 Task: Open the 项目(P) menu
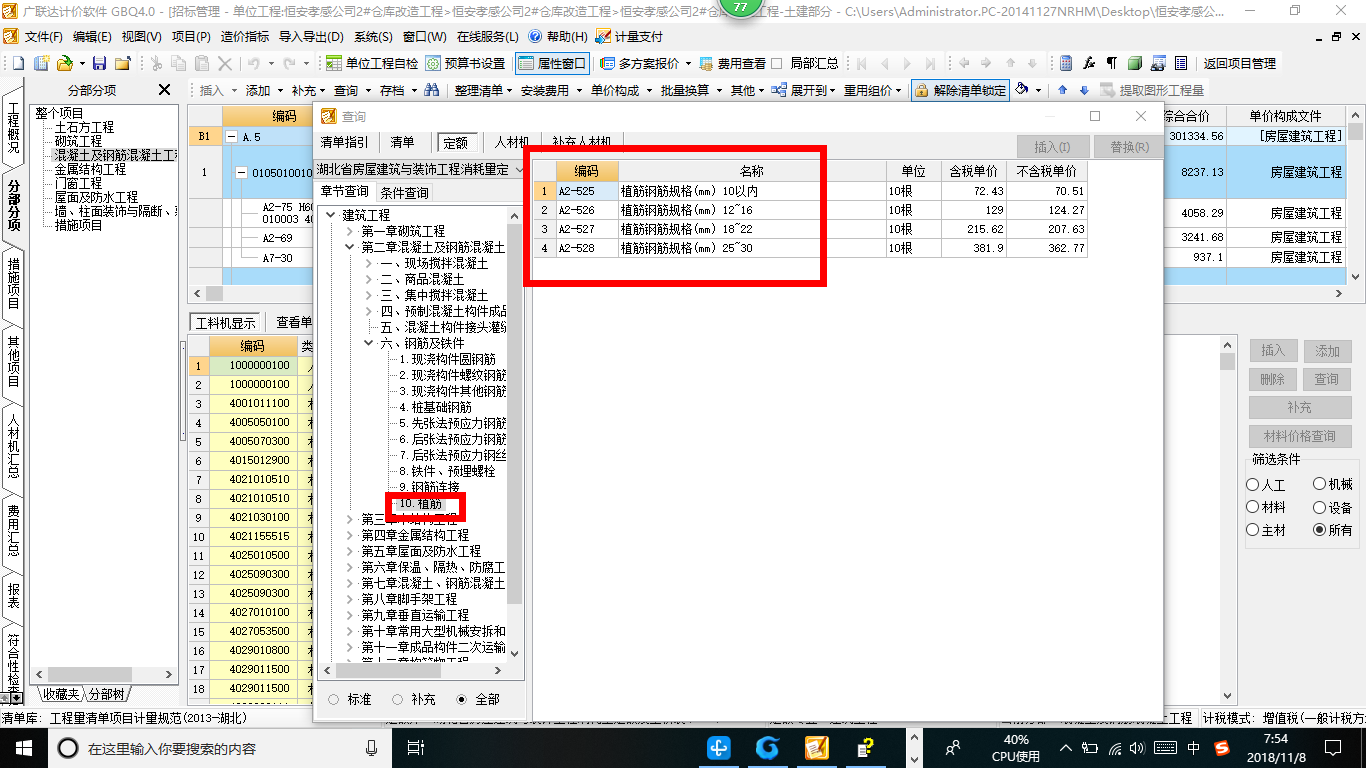tap(191, 36)
